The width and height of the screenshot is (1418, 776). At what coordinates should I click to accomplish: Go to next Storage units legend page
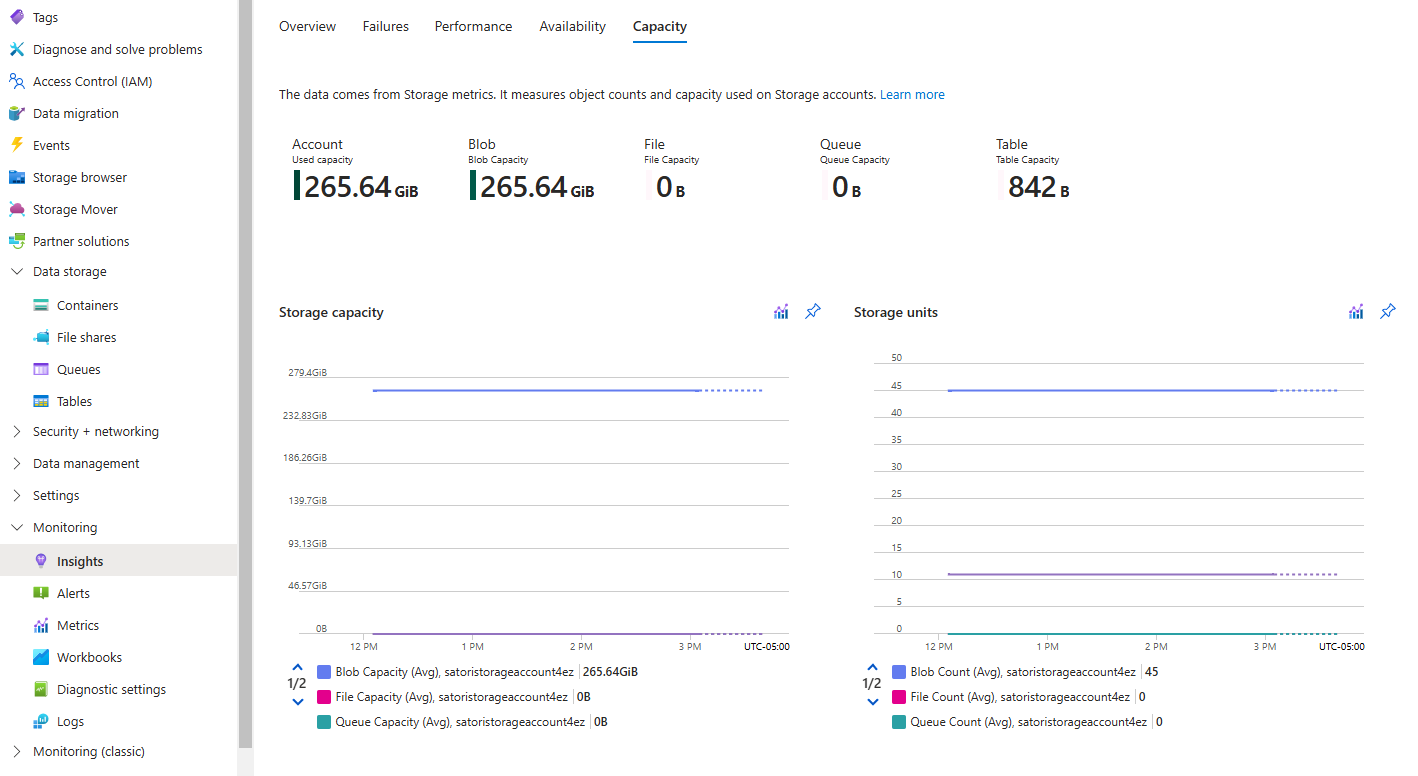[872, 701]
